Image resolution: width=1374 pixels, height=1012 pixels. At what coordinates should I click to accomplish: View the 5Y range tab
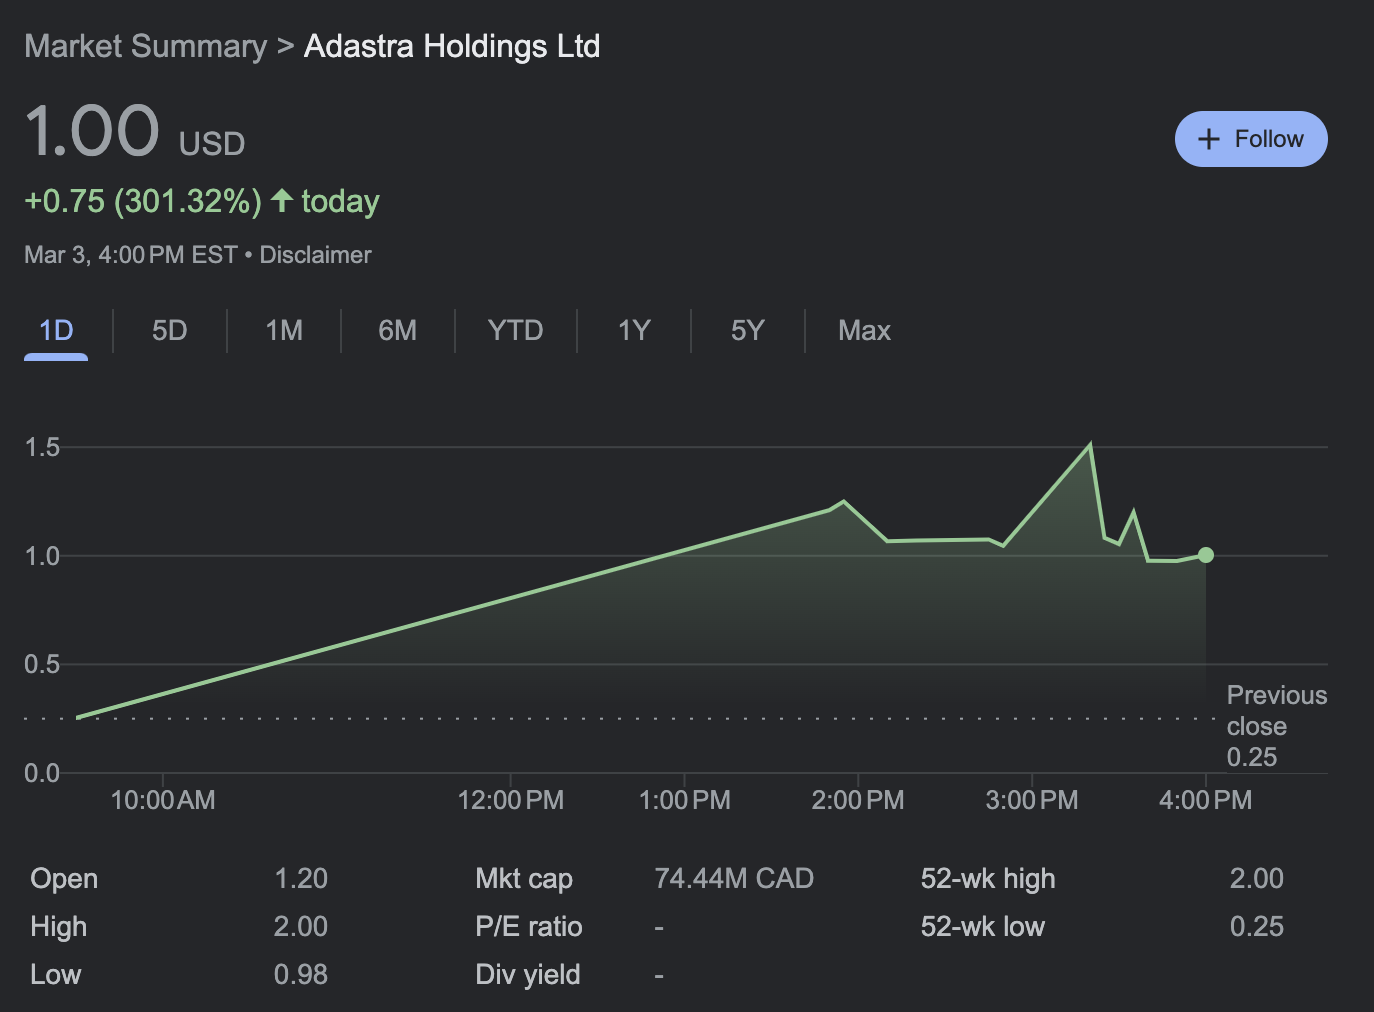pyautogui.click(x=748, y=331)
